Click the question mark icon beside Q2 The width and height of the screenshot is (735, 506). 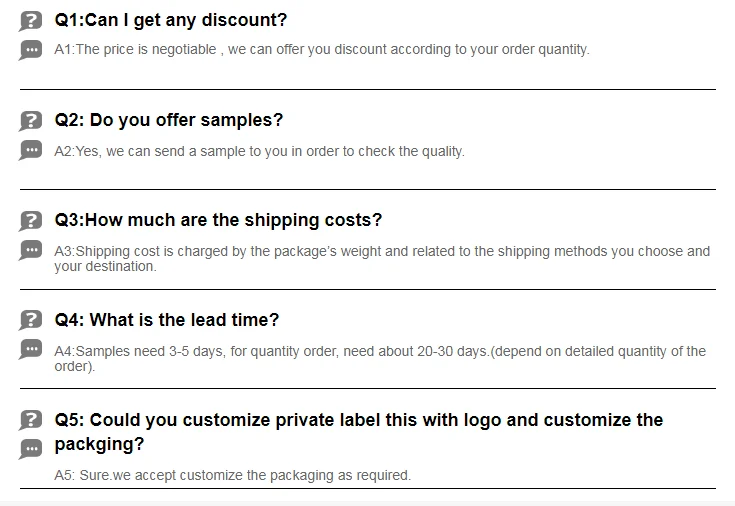point(31,121)
